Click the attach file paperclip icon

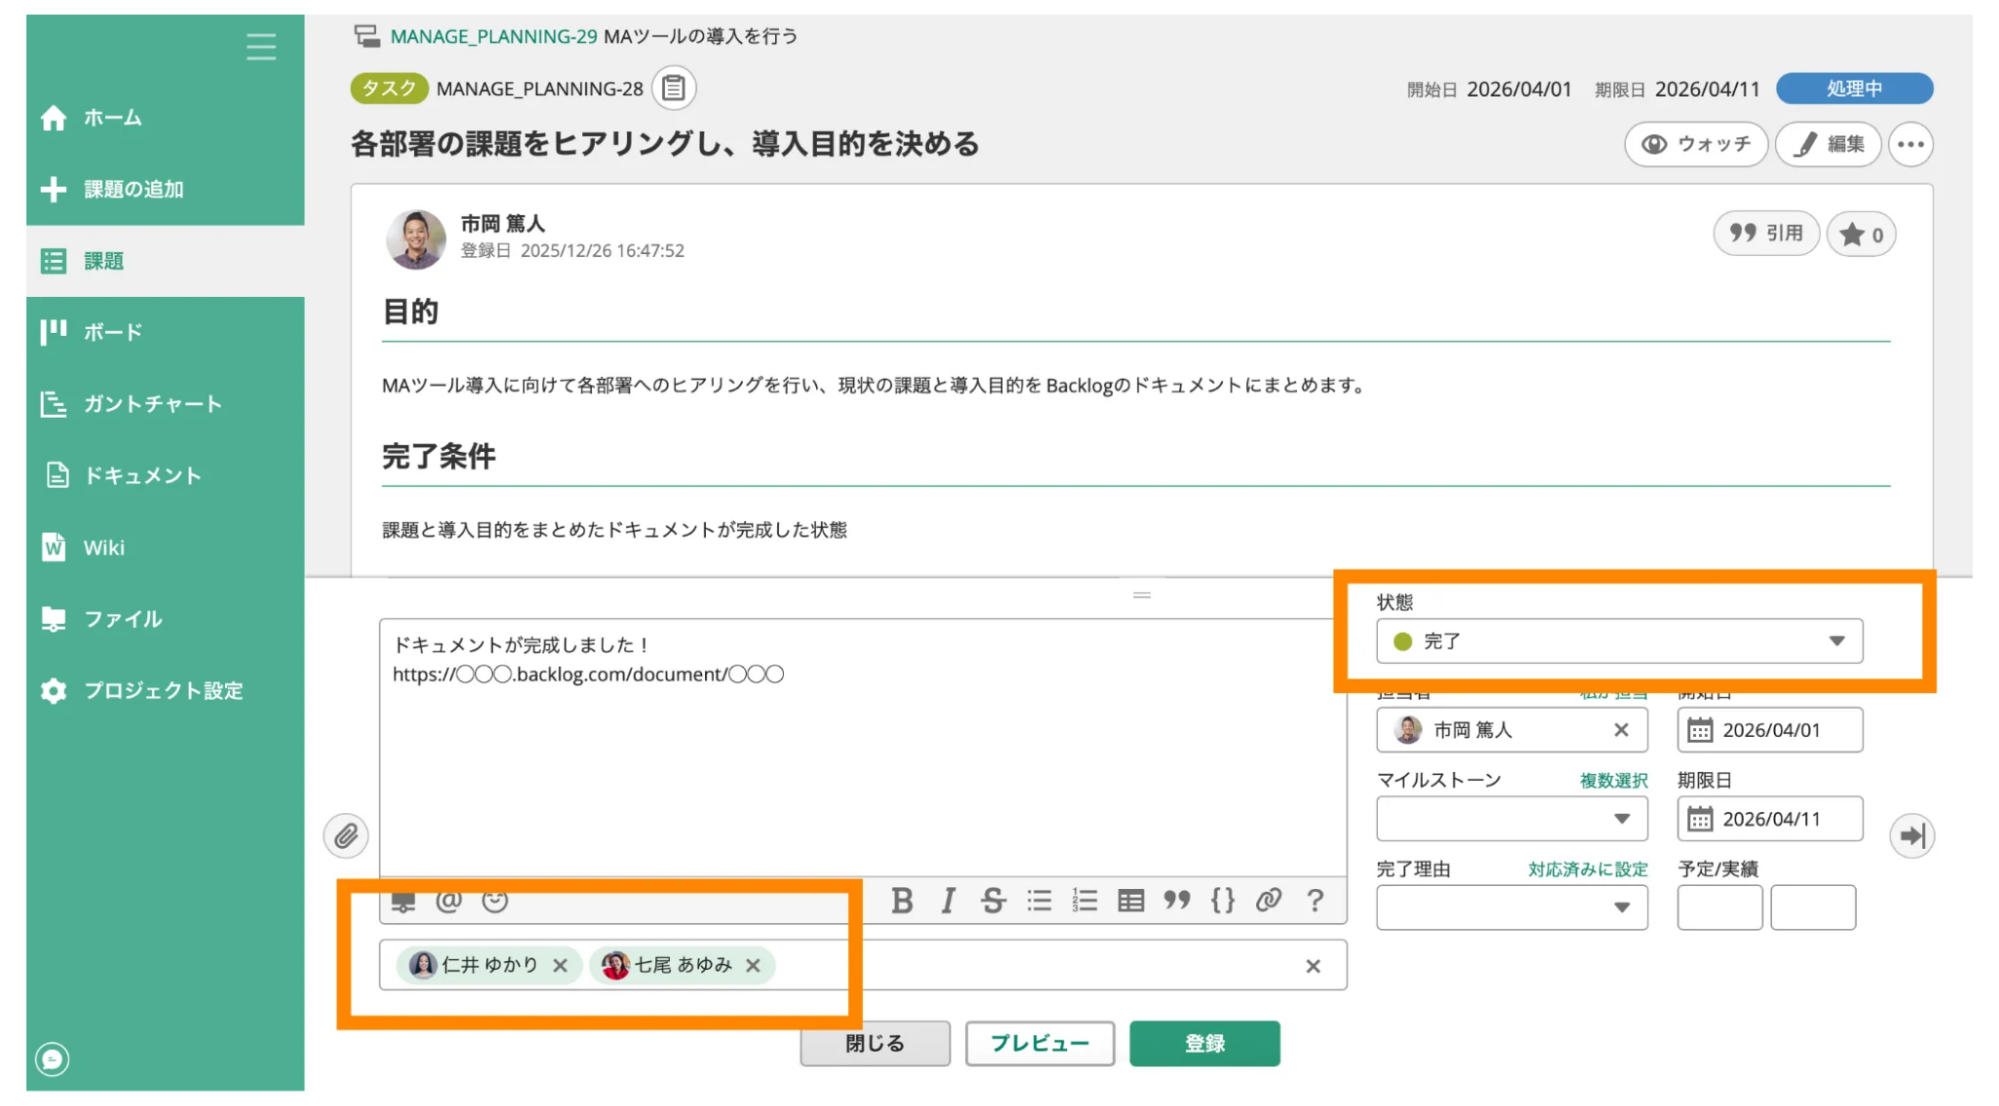tap(346, 836)
